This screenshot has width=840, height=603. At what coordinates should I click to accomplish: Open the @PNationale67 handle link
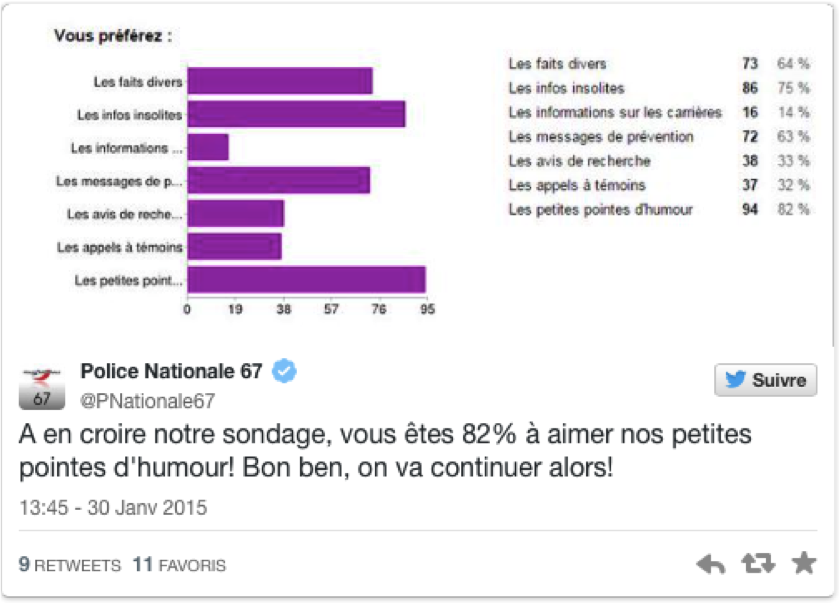(x=147, y=401)
